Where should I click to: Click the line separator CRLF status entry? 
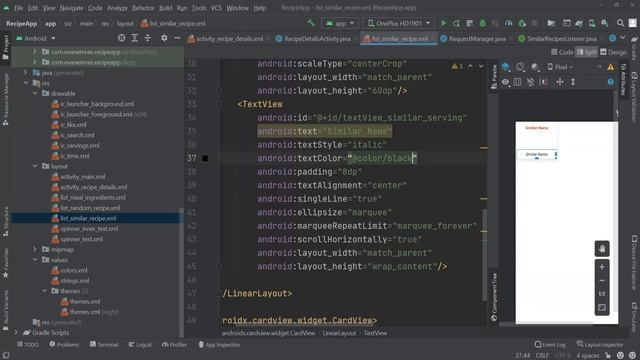(x=542, y=356)
